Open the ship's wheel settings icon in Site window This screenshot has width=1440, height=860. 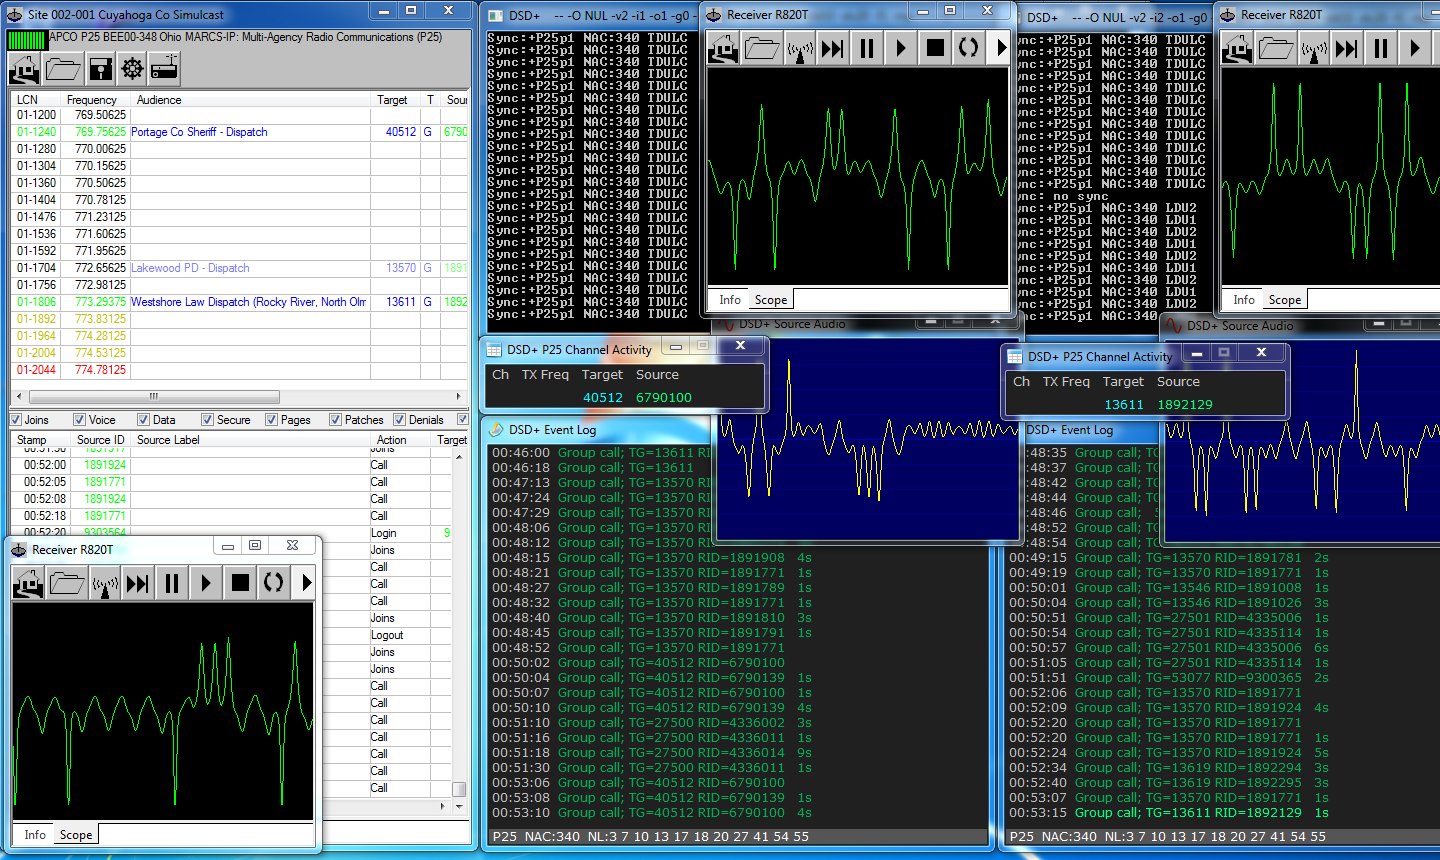tap(132, 68)
